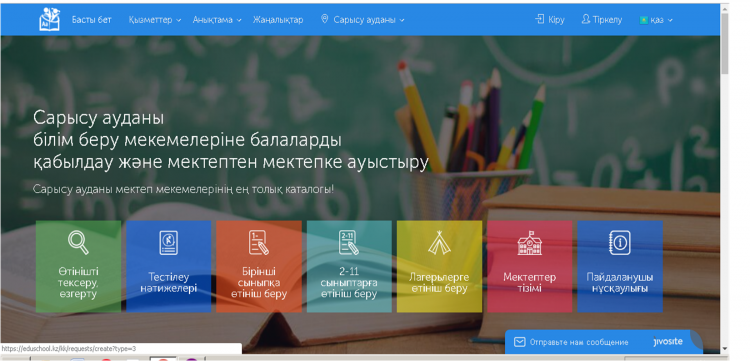Click the location pin icon
This screenshot has width=750, height=361.
(324, 19)
